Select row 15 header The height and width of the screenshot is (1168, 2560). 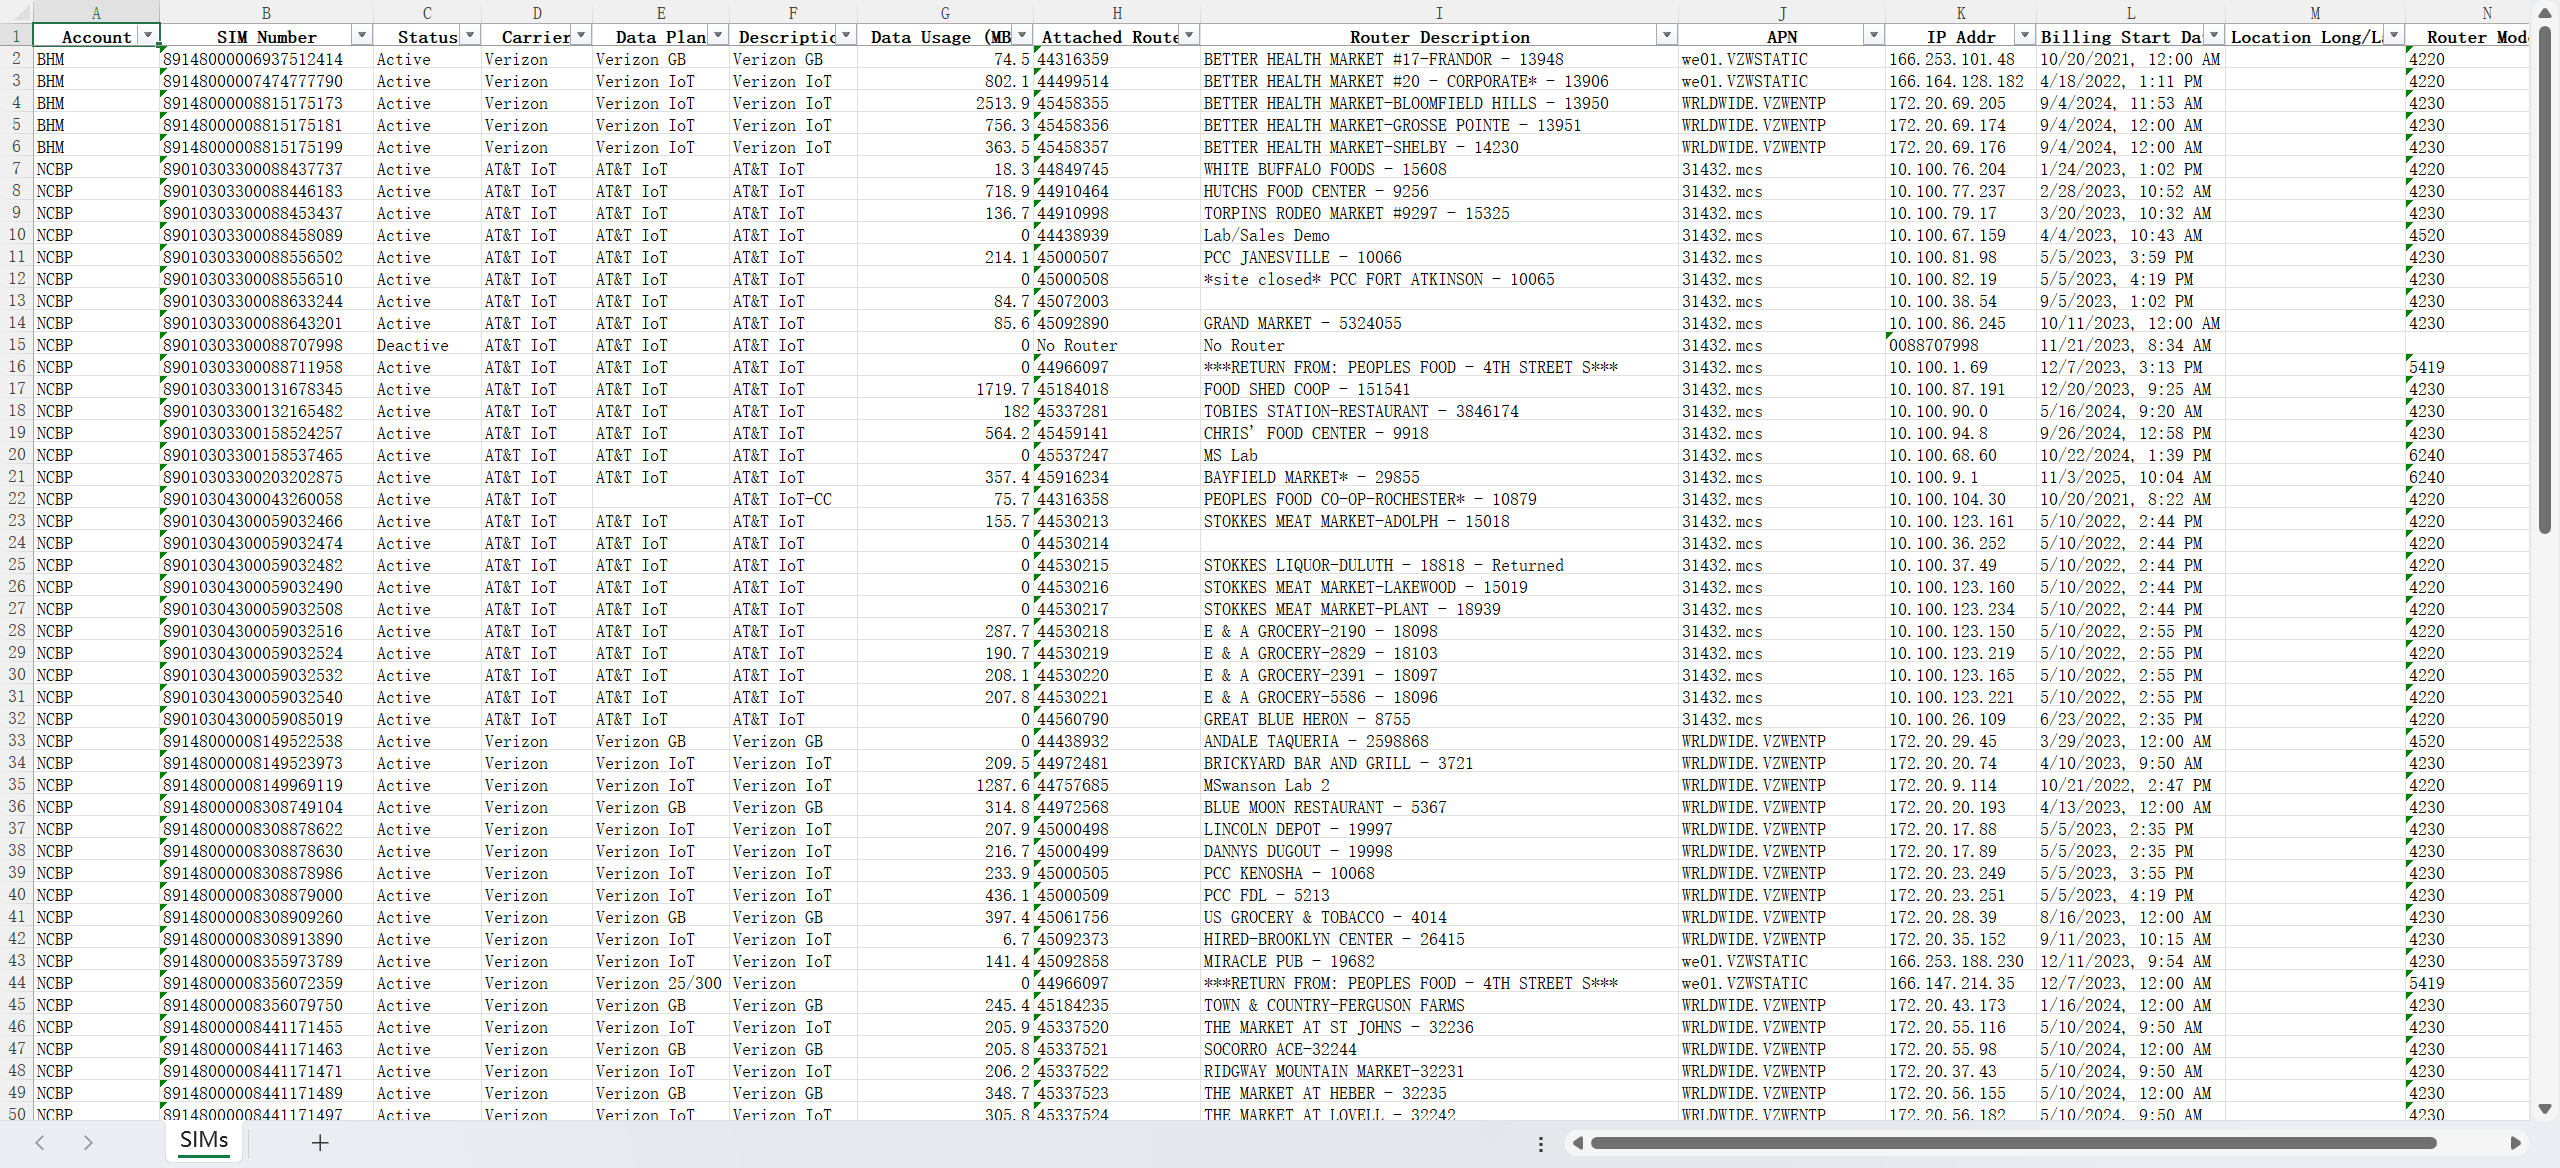click(x=16, y=345)
